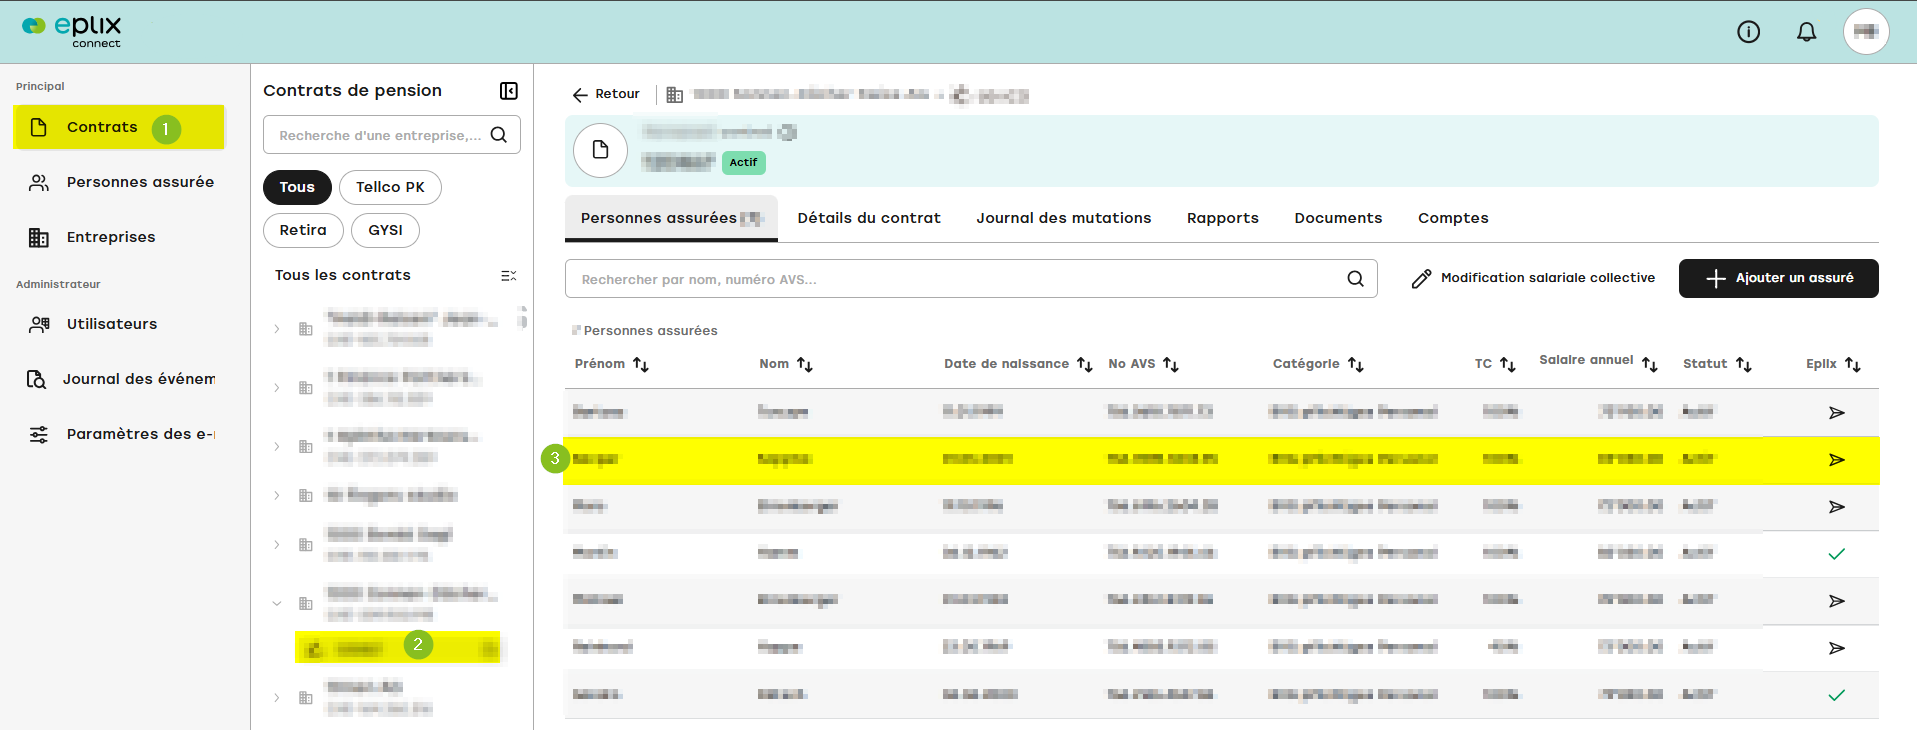Screen dimensions: 1917x730
Task: Switch to Rapports tab
Action: (1222, 218)
